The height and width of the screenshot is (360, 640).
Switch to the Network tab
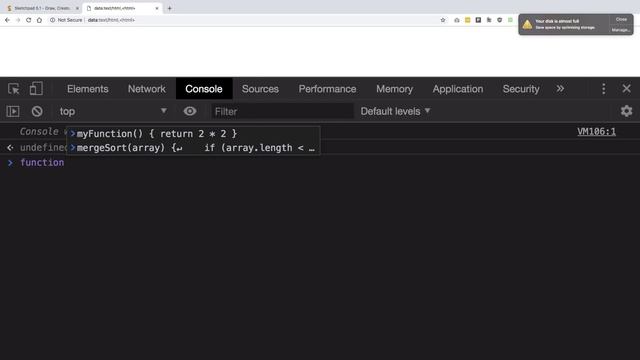point(147,89)
